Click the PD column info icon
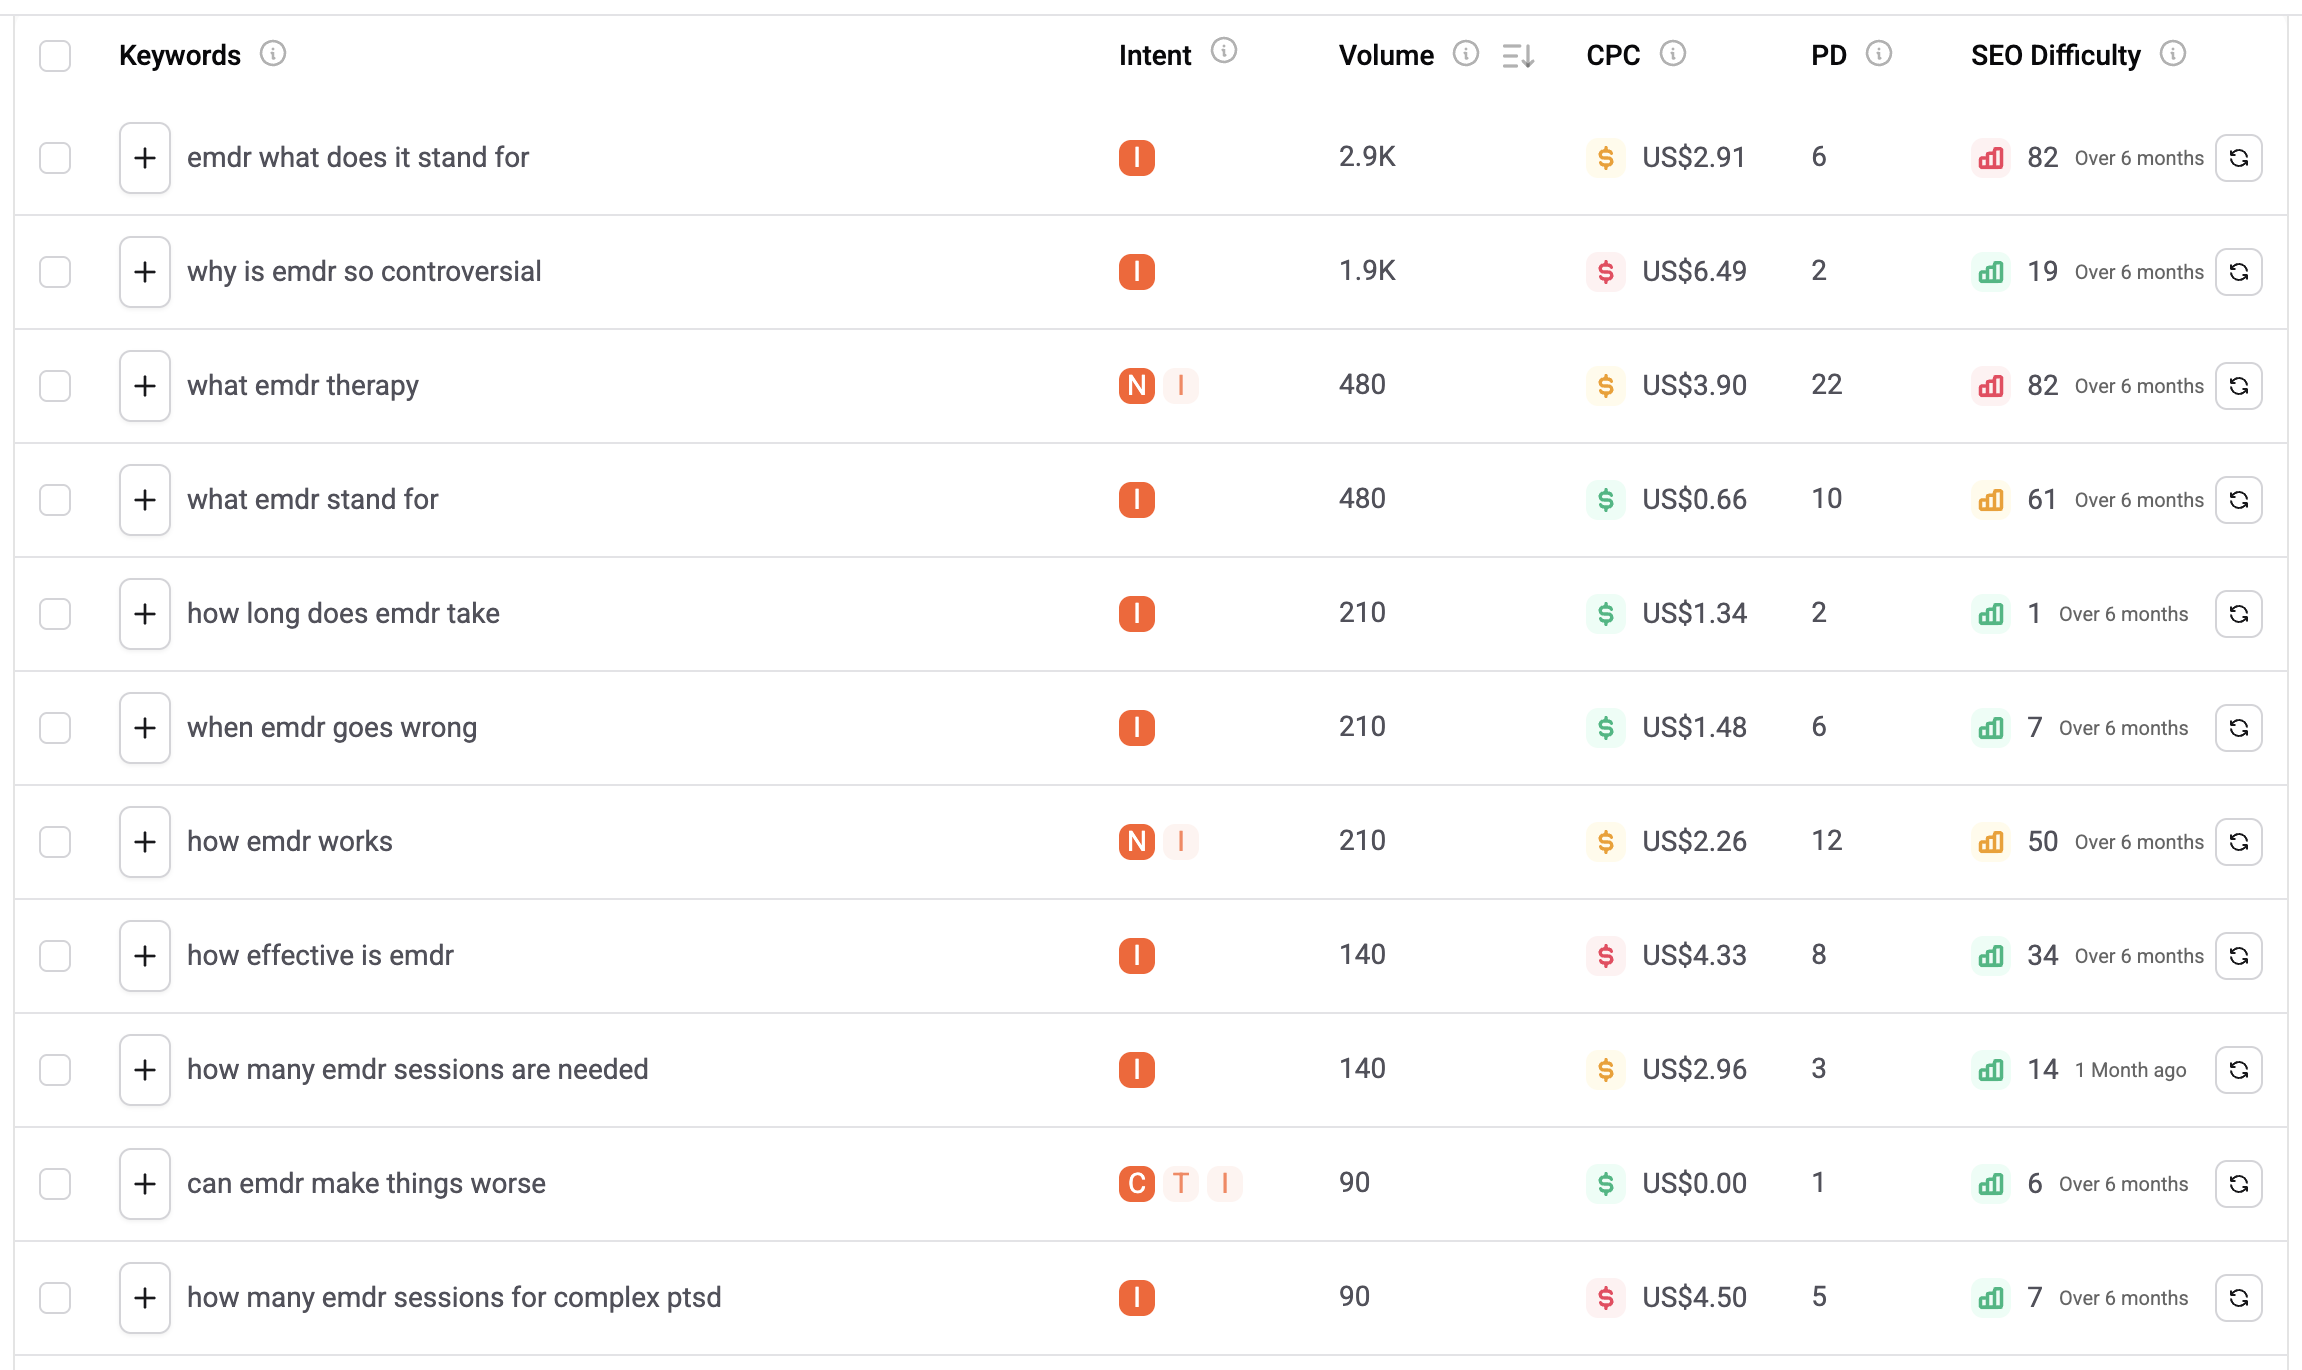 (1878, 54)
